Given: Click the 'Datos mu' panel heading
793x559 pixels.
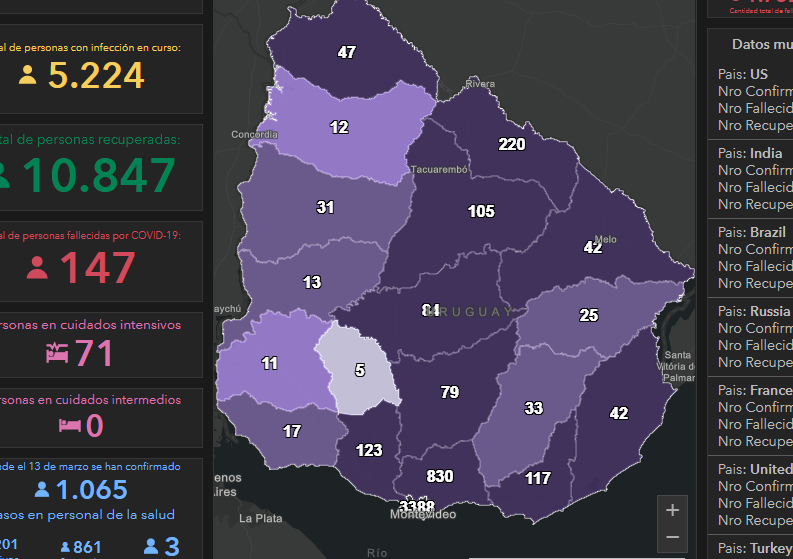Looking at the screenshot, I should [762, 45].
